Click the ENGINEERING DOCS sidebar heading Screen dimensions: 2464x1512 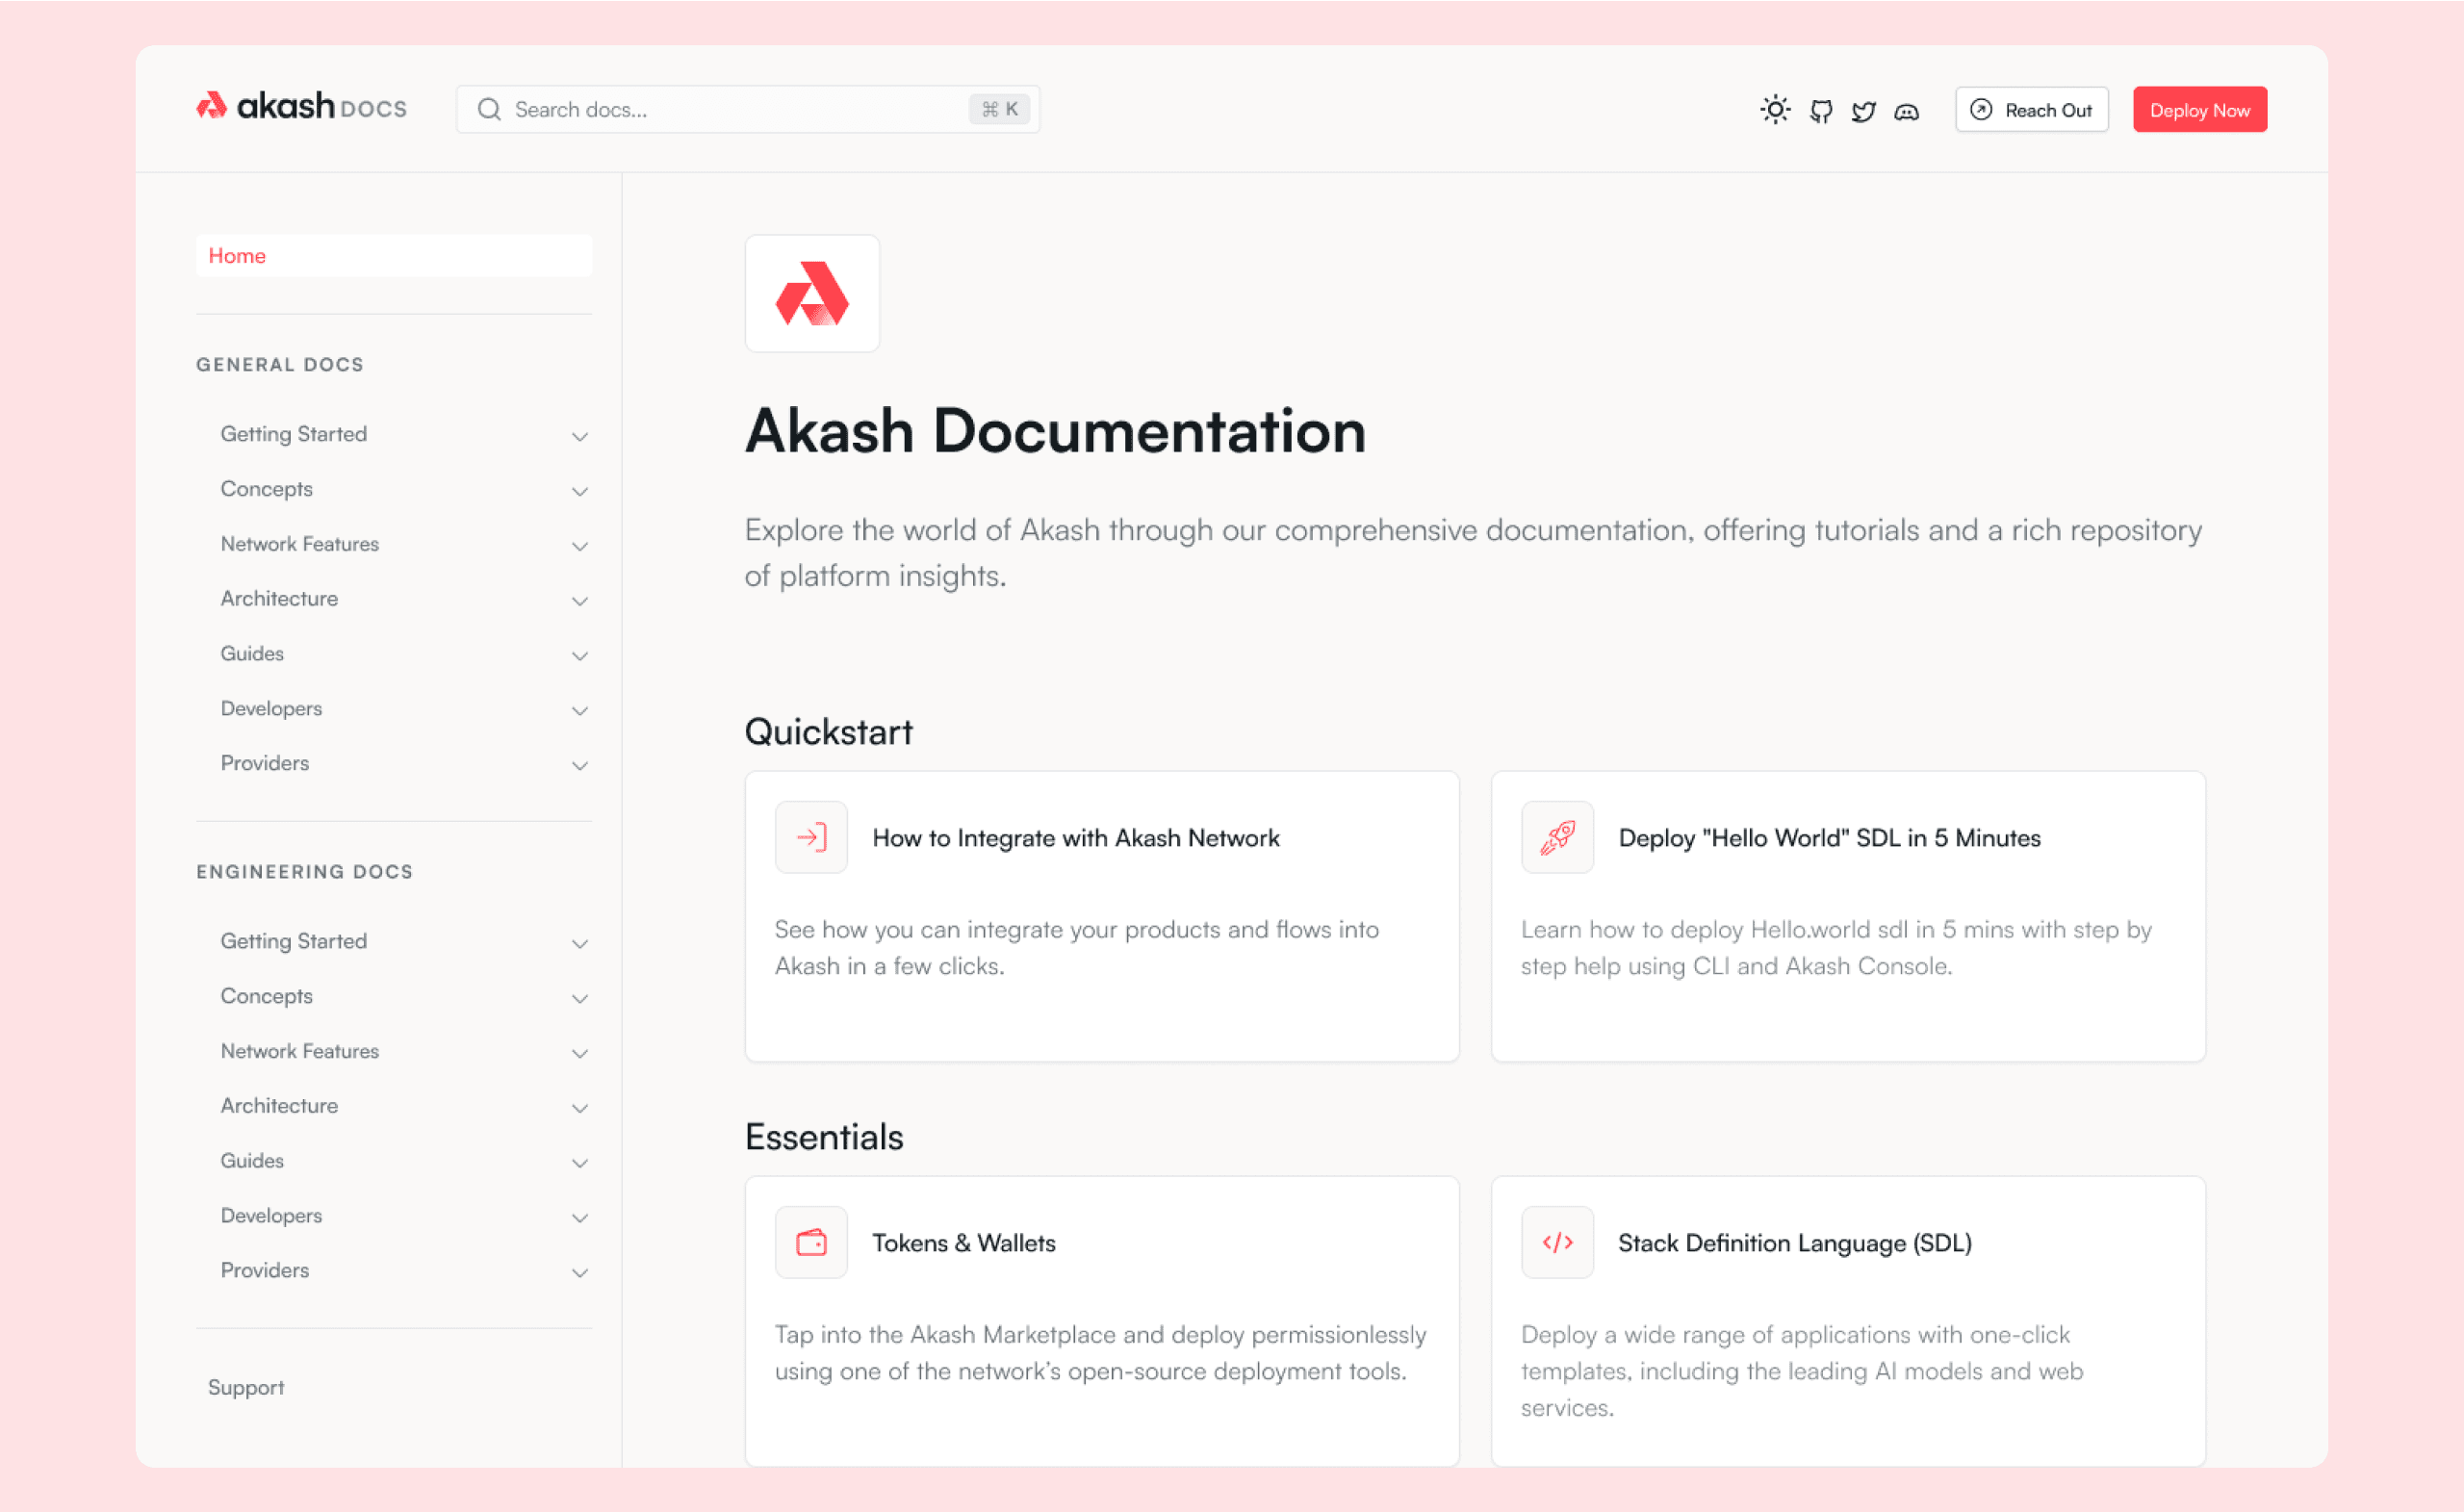pos(305,872)
